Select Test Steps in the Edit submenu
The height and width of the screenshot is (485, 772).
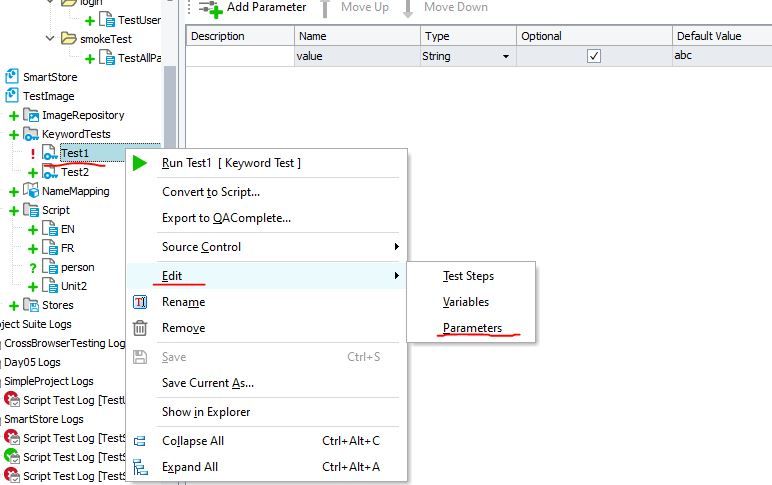471,276
